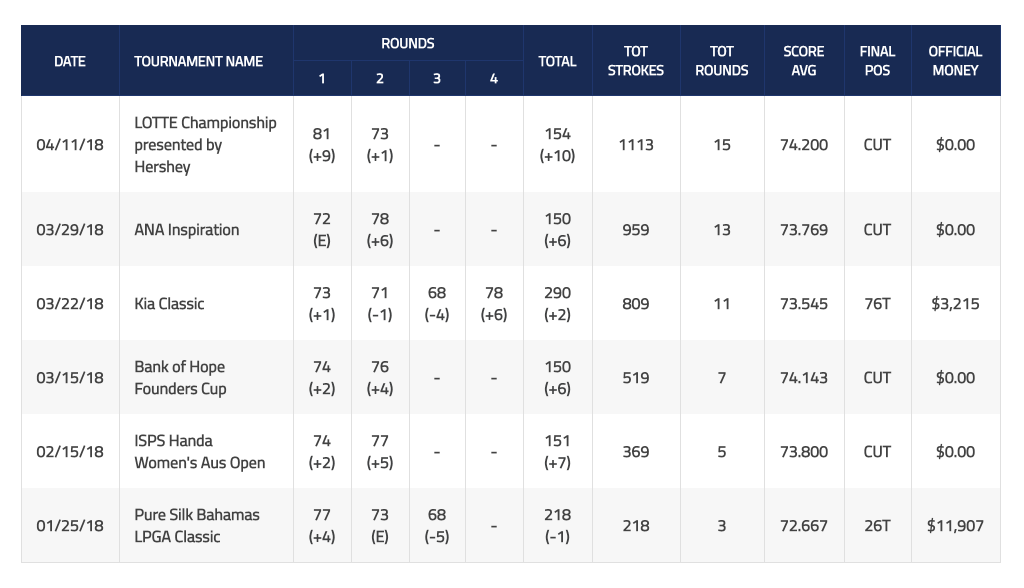Viewport: 1024px width, 588px height.
Task: Select the FINAL POS column header
Action: (877, 61)
